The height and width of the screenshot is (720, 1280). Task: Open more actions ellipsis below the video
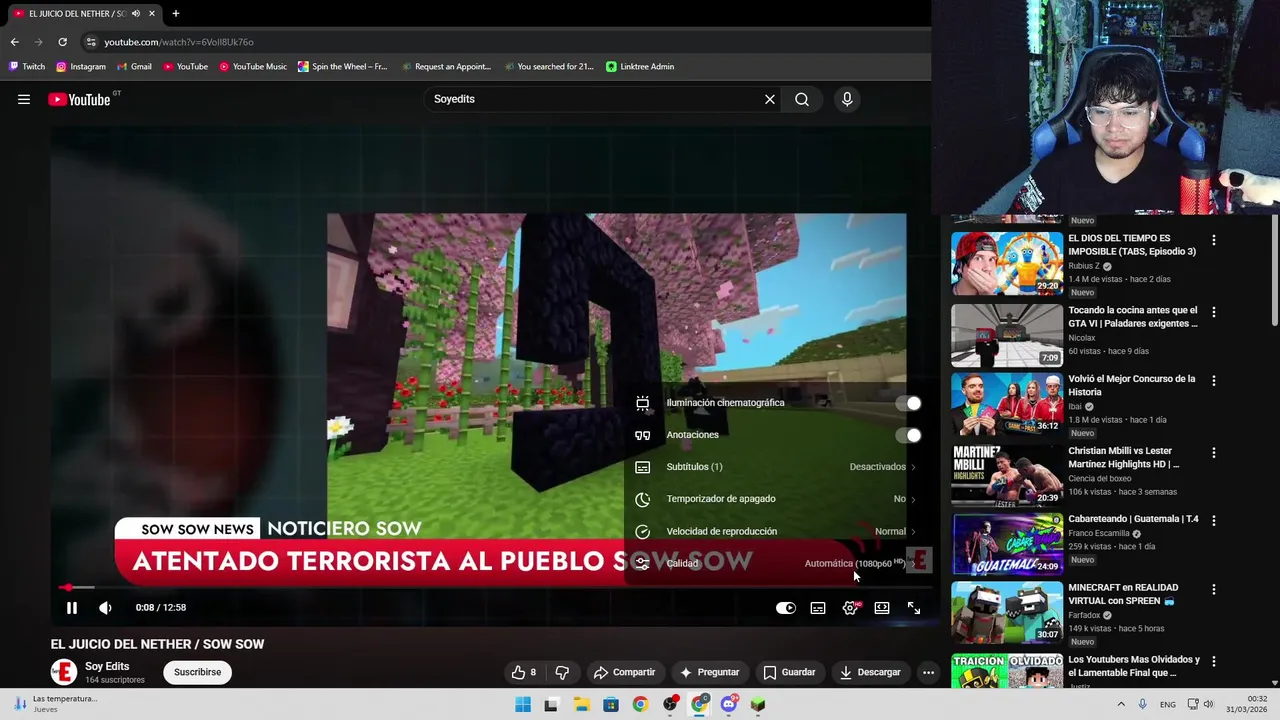click(928, 672)
